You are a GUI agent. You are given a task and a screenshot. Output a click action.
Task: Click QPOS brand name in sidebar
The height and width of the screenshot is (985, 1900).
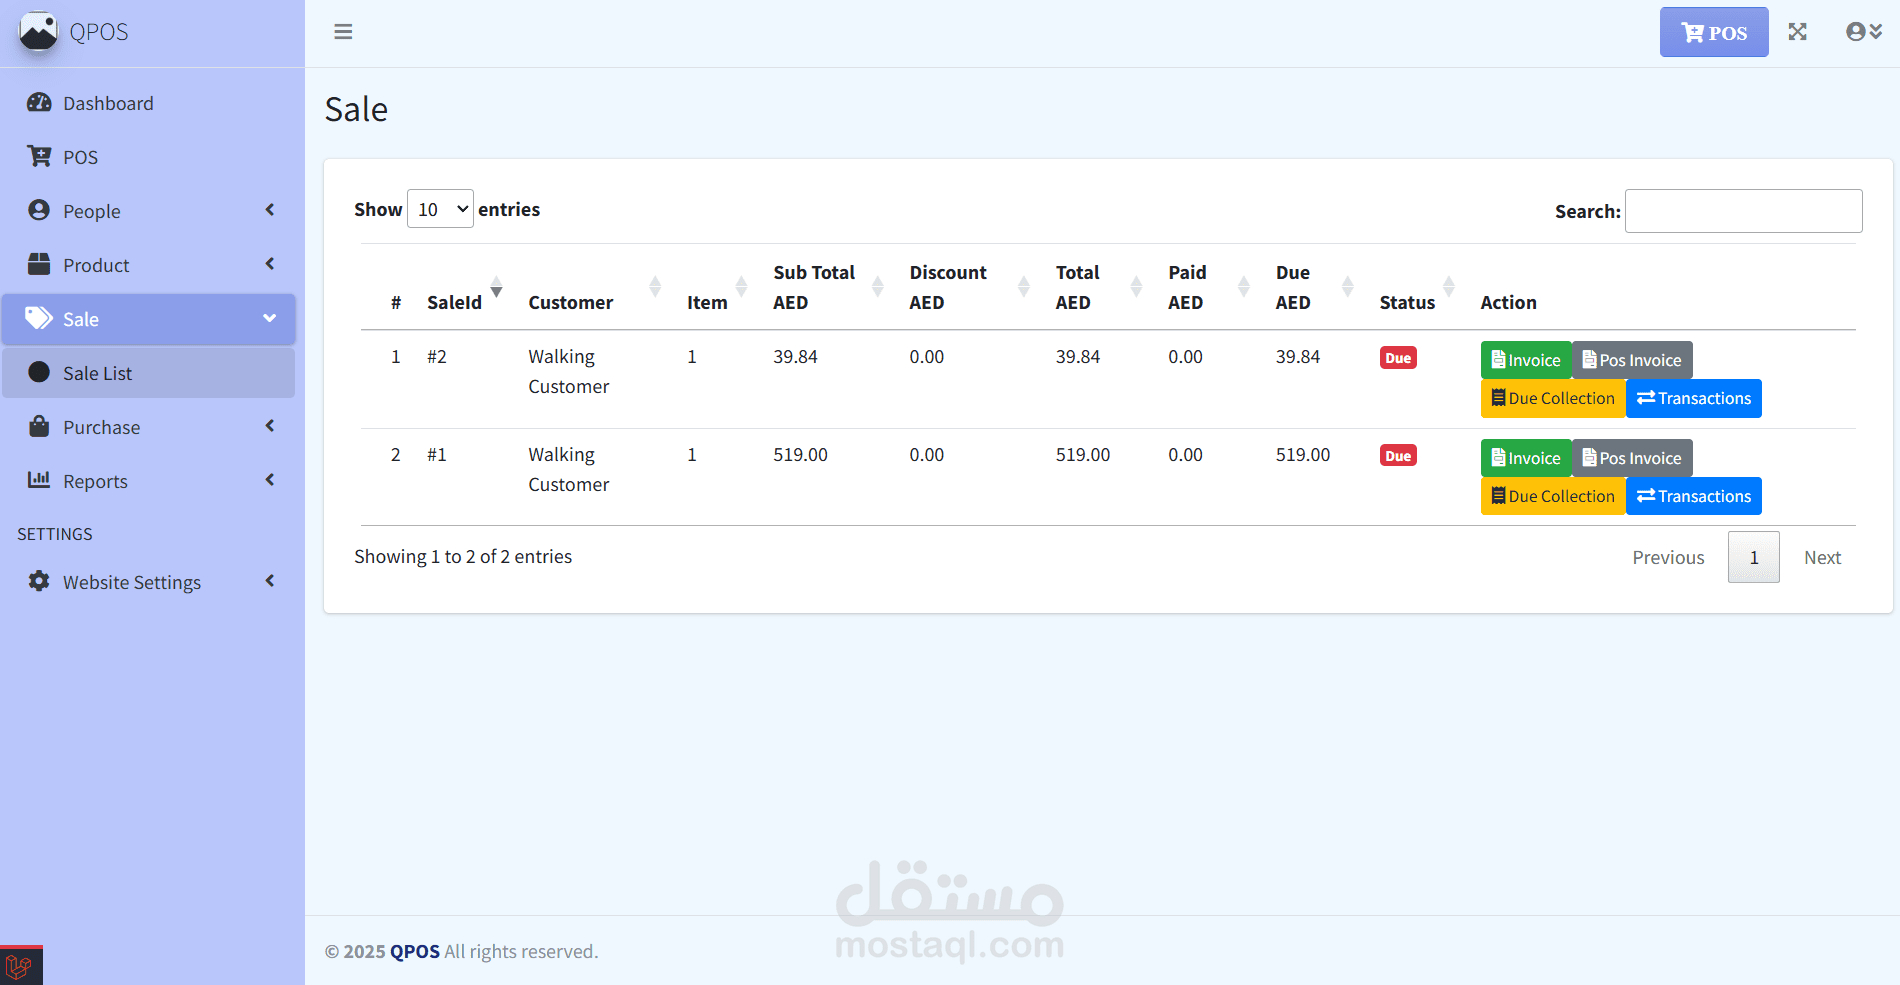tap(99, 32)
